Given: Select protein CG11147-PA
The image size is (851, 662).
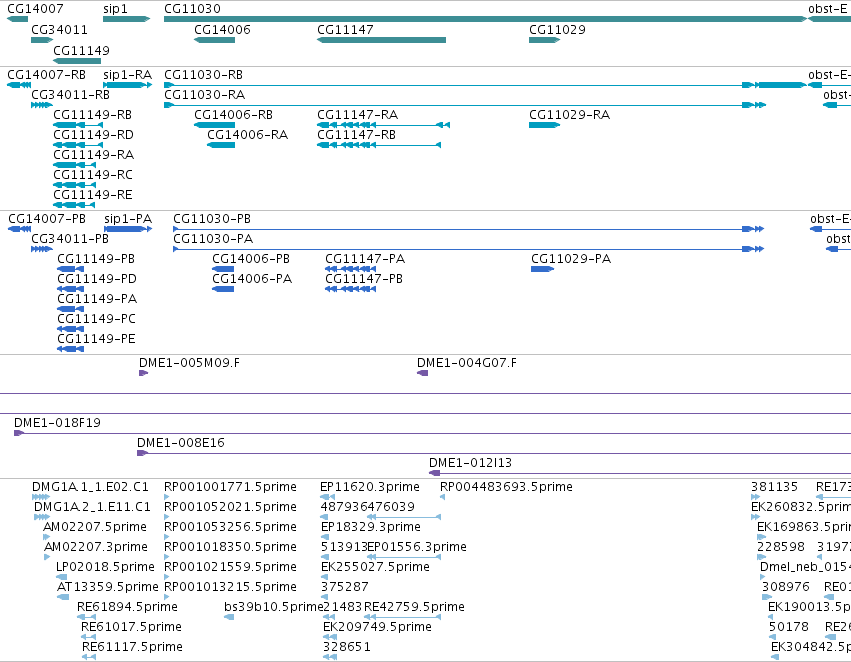Looking at the screenshot, I should click(365, 259).
